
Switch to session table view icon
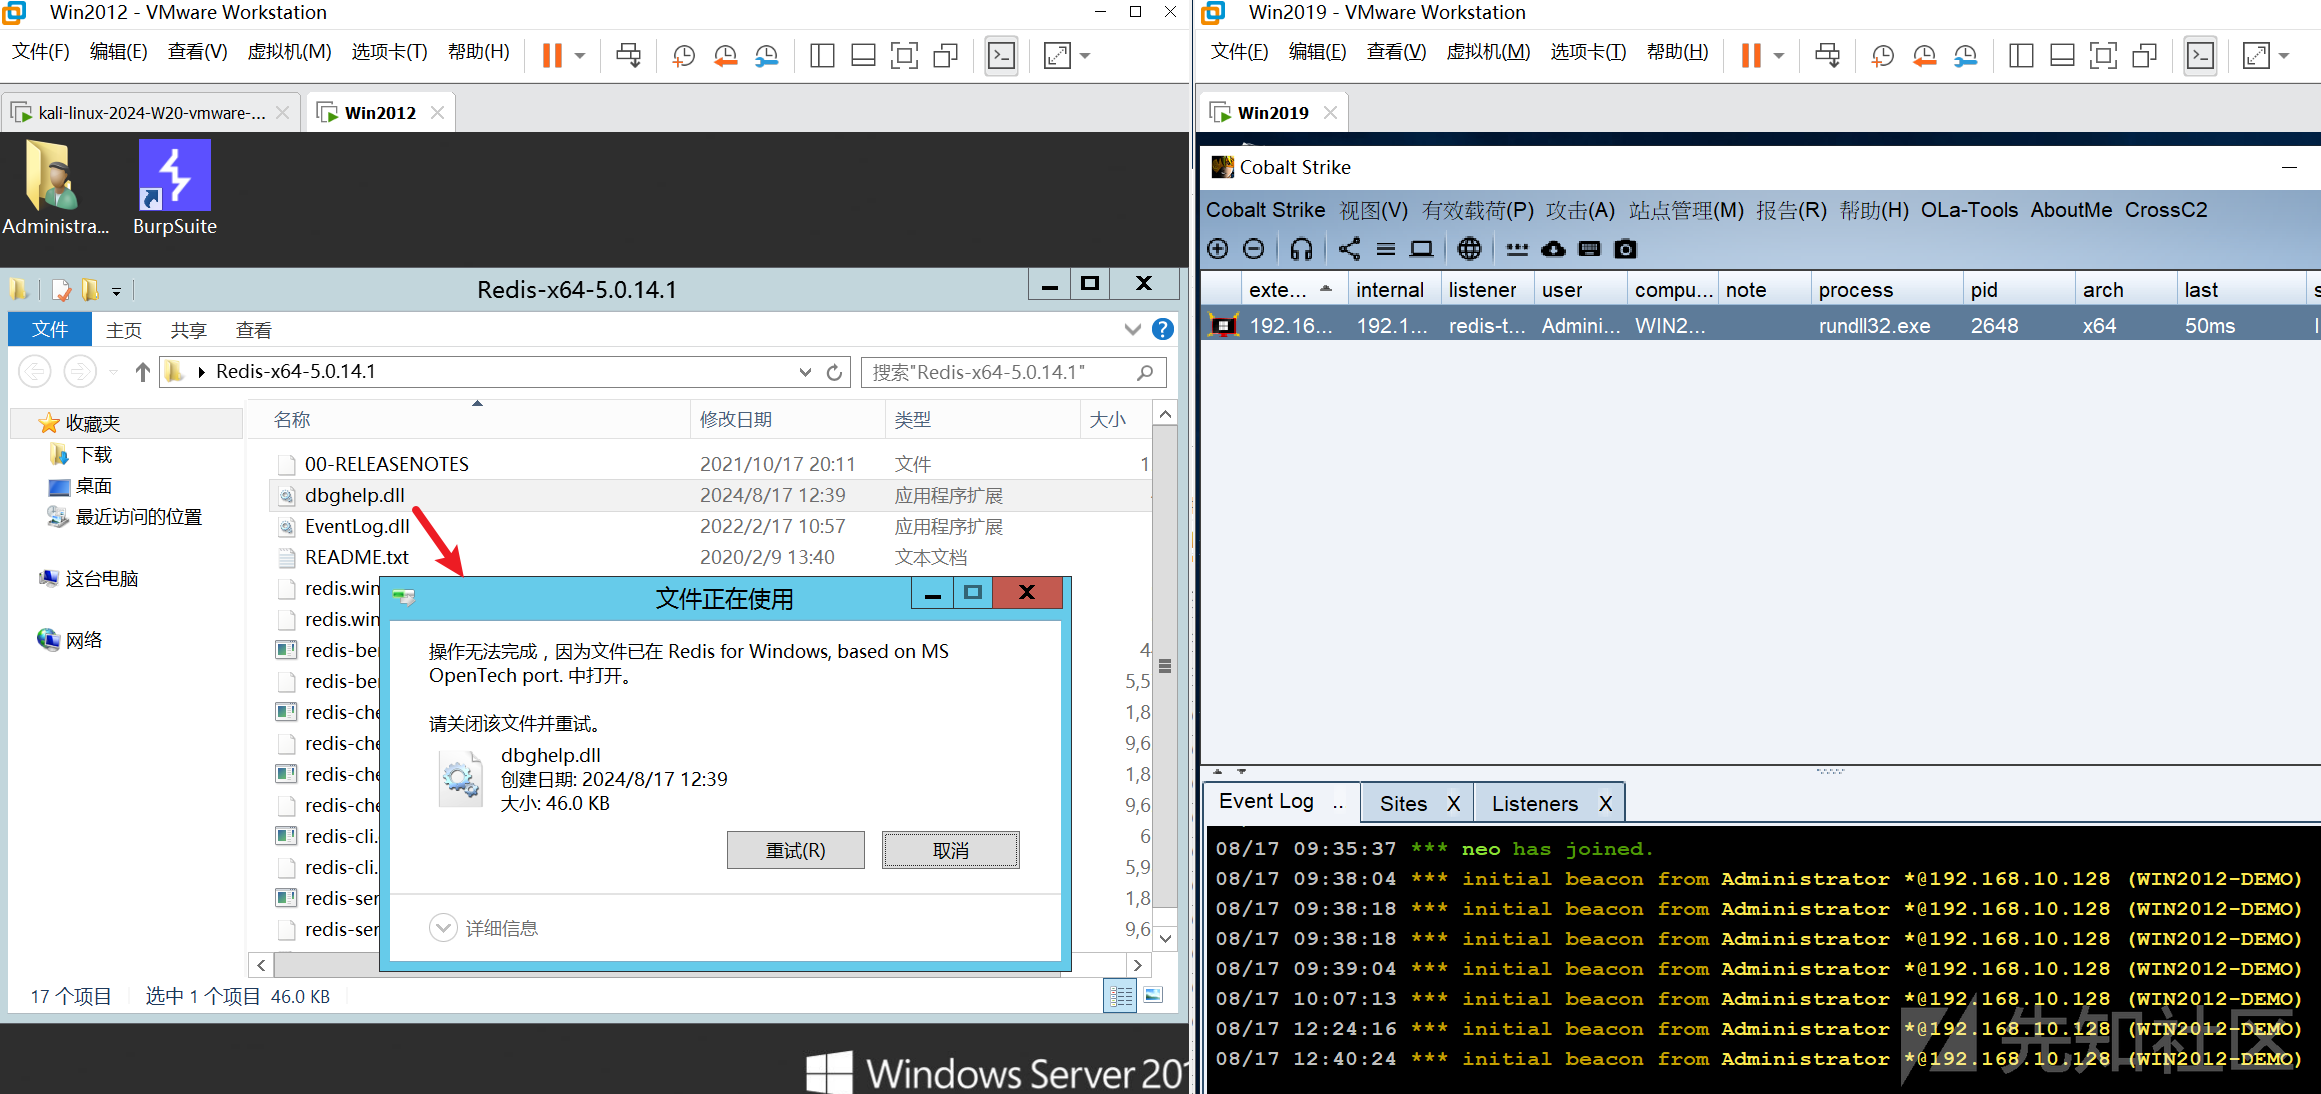click(1386, 249)
